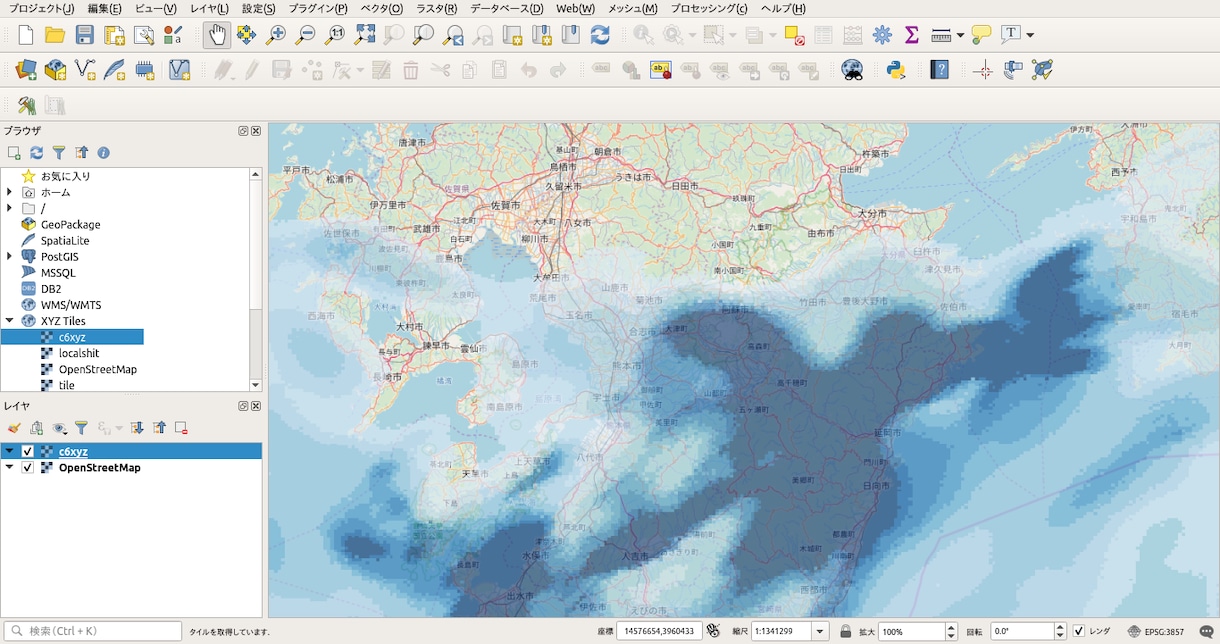Activate the Zoom In tool
This screenshot has height=644, width=1220.
[275, 35]
